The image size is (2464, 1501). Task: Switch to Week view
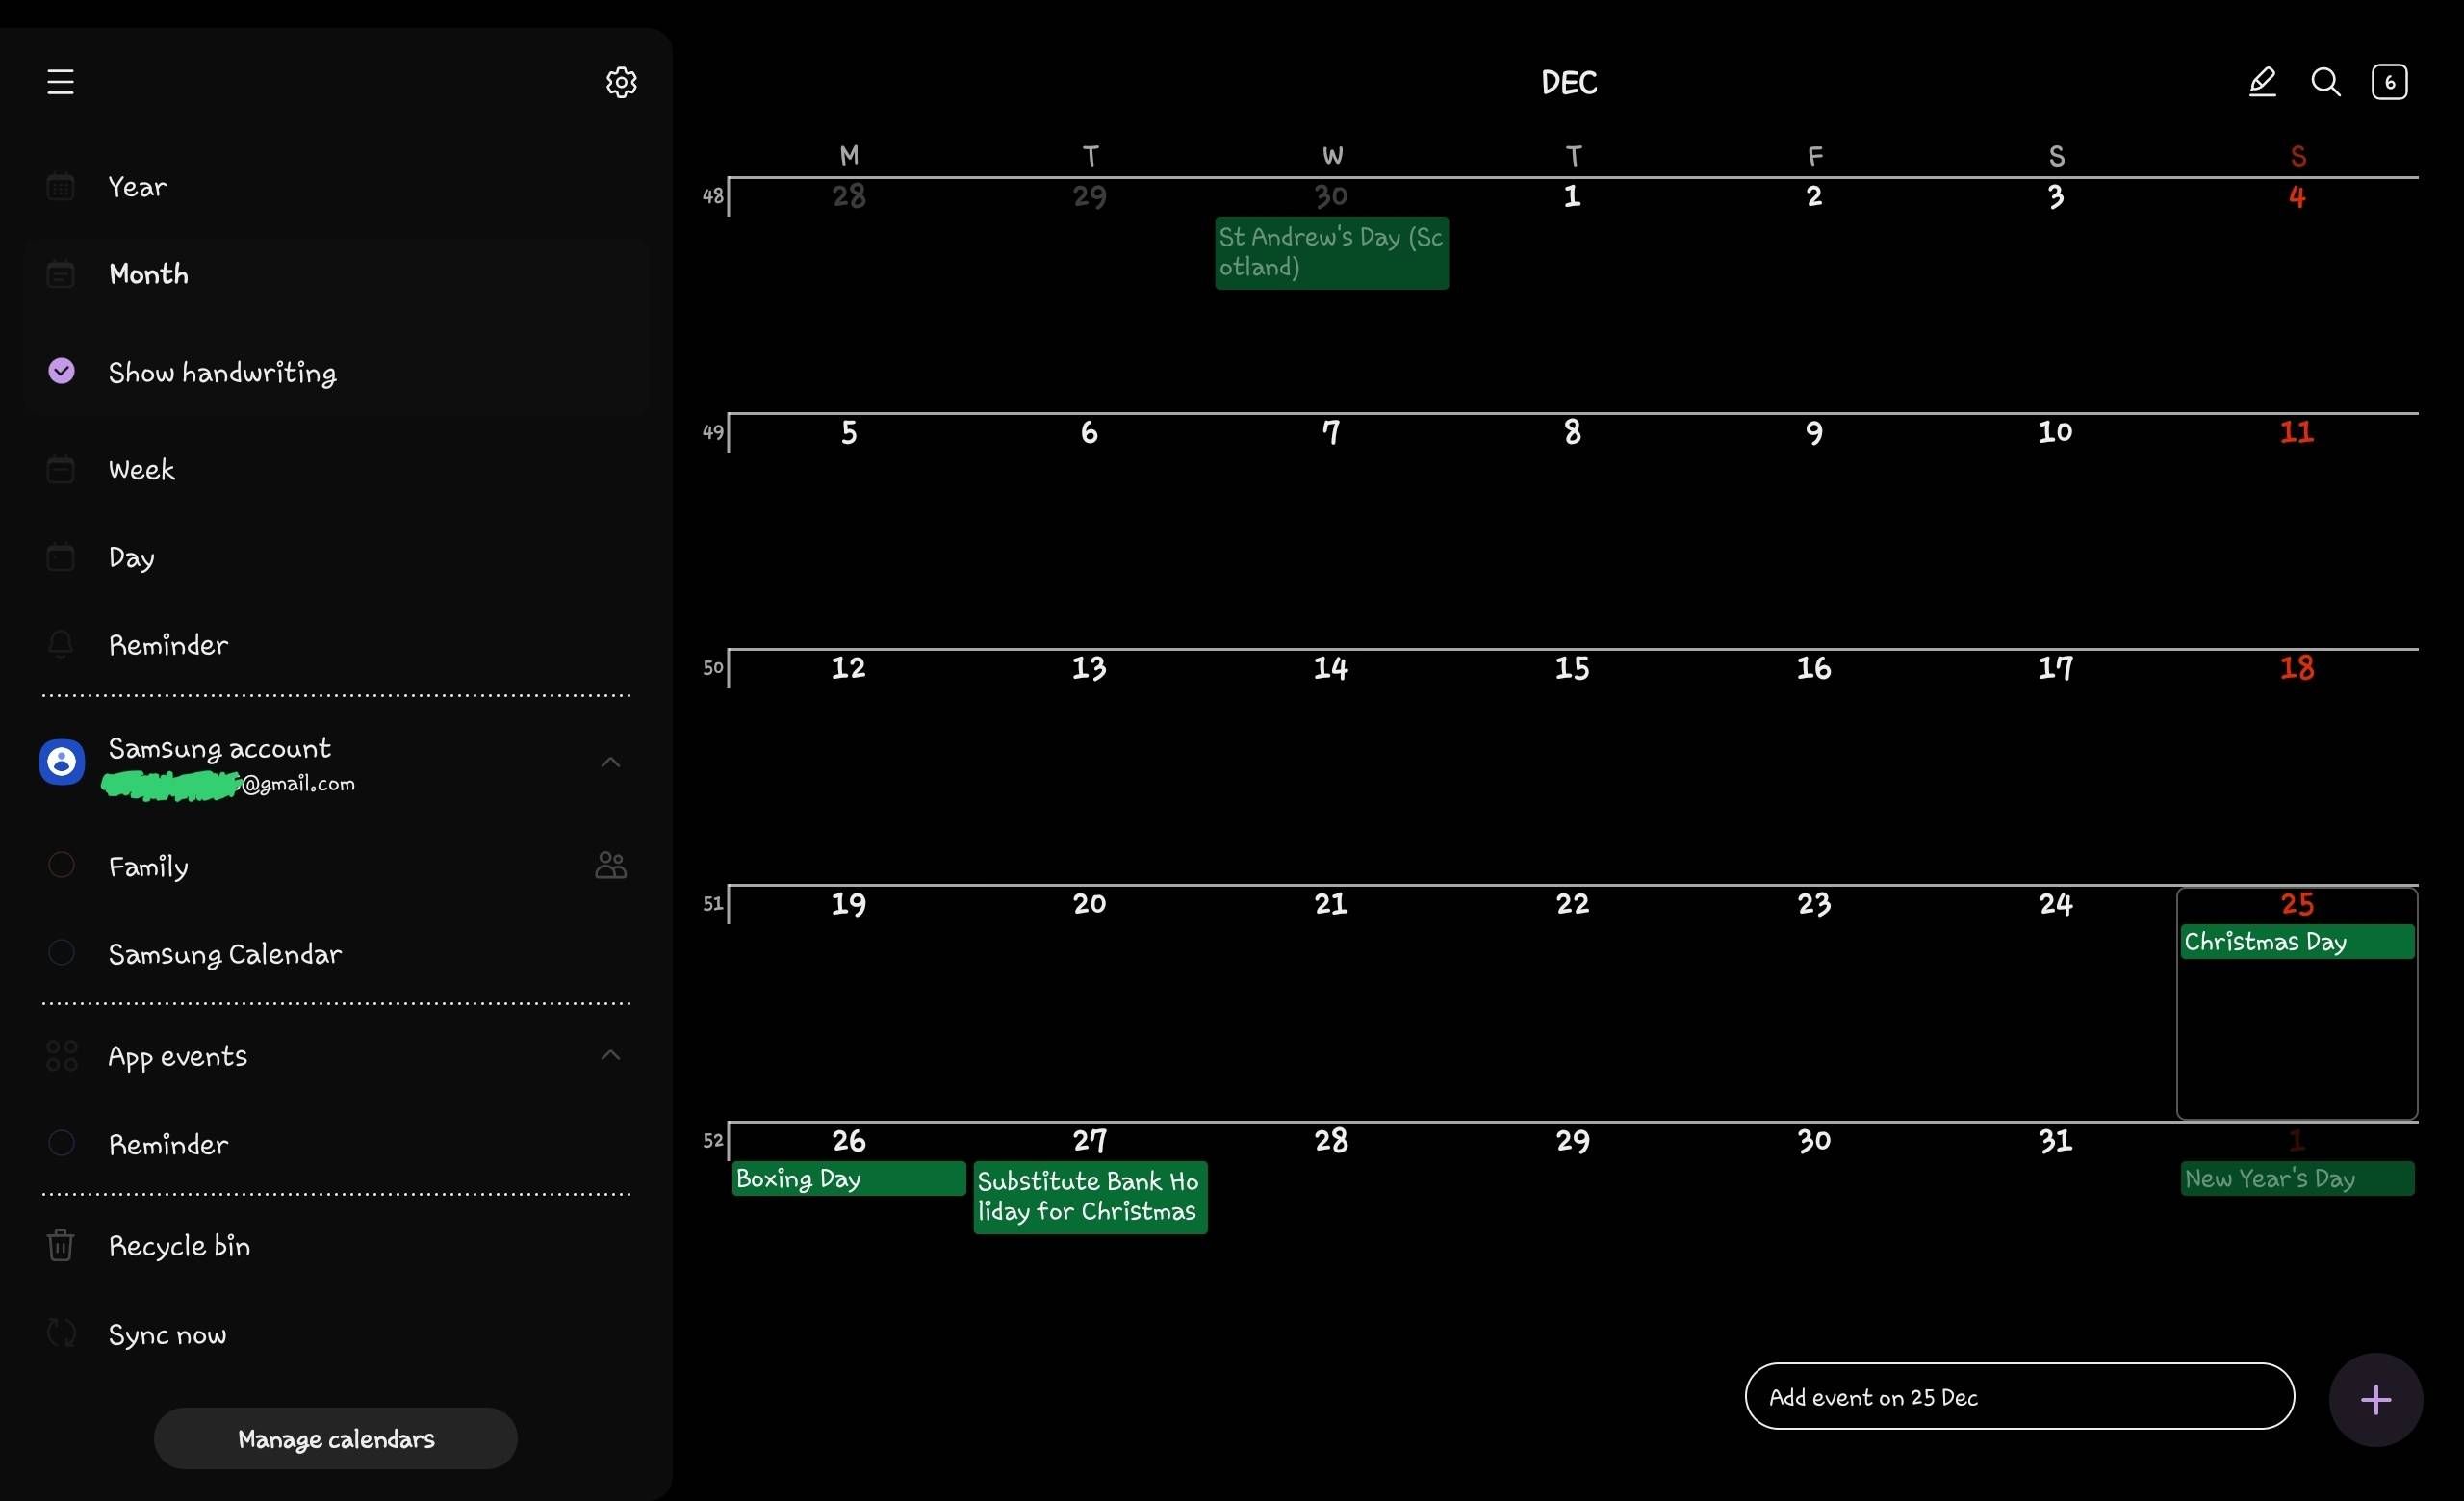[141, 469]
